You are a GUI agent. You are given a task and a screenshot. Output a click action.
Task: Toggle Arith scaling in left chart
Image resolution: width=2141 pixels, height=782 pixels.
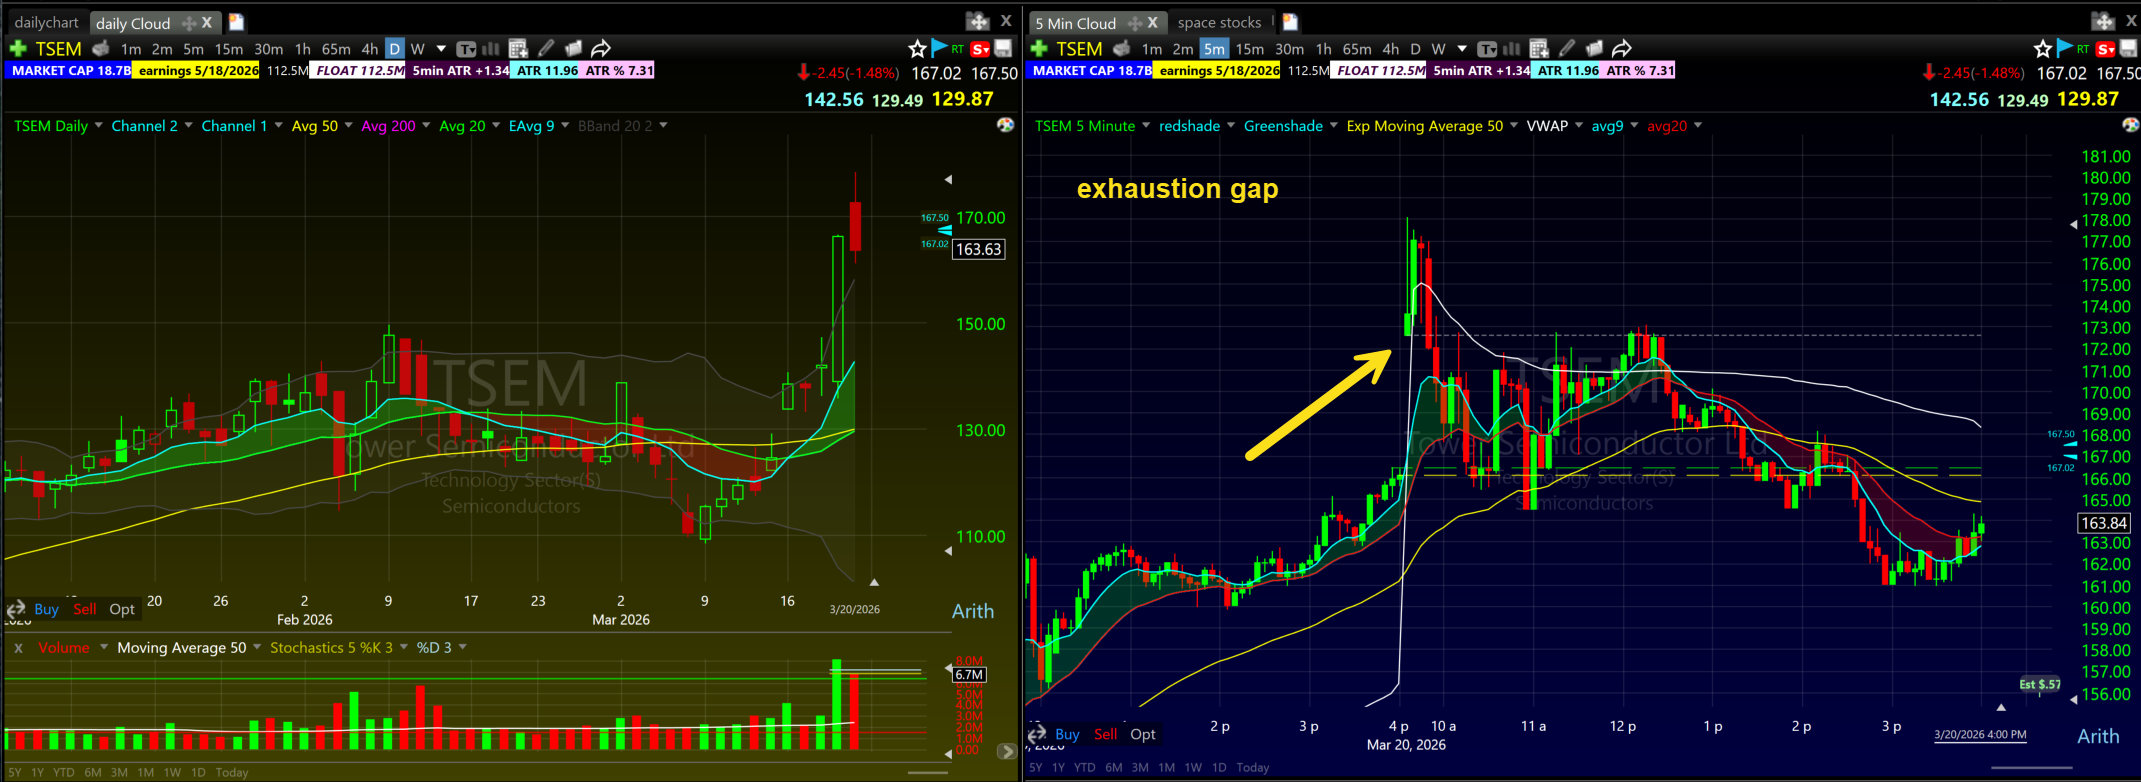click(x=973, y=611)
